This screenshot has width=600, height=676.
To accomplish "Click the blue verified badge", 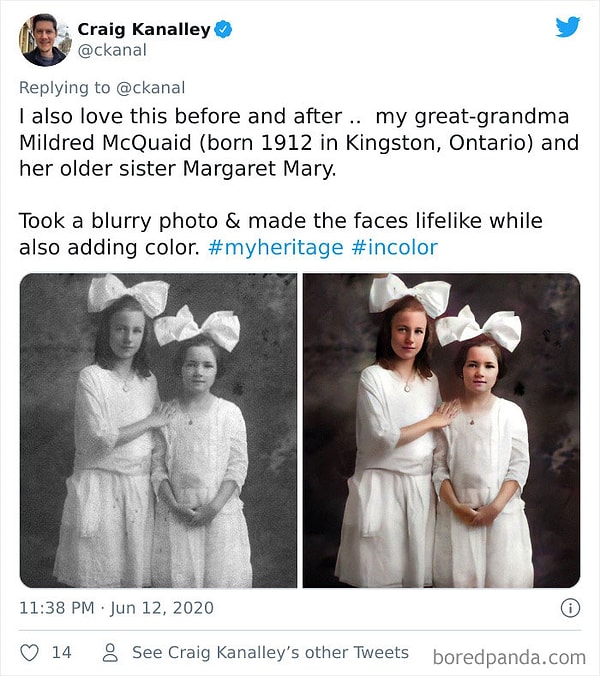I will (224, 29).
